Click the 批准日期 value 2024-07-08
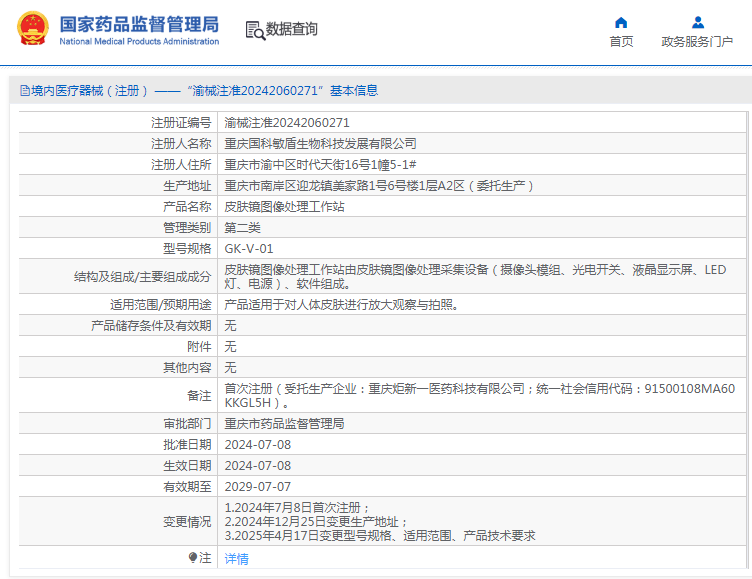Viewport: 752px width, 579px height. (x=258, y=445)
